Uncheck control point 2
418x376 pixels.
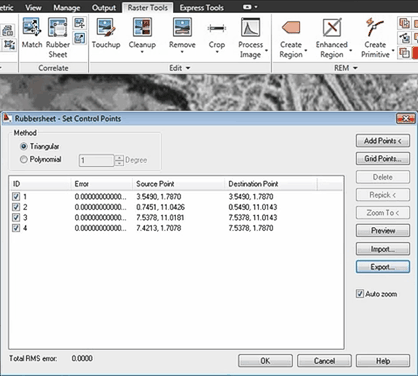pyautogui.click(x=16, y=207)
